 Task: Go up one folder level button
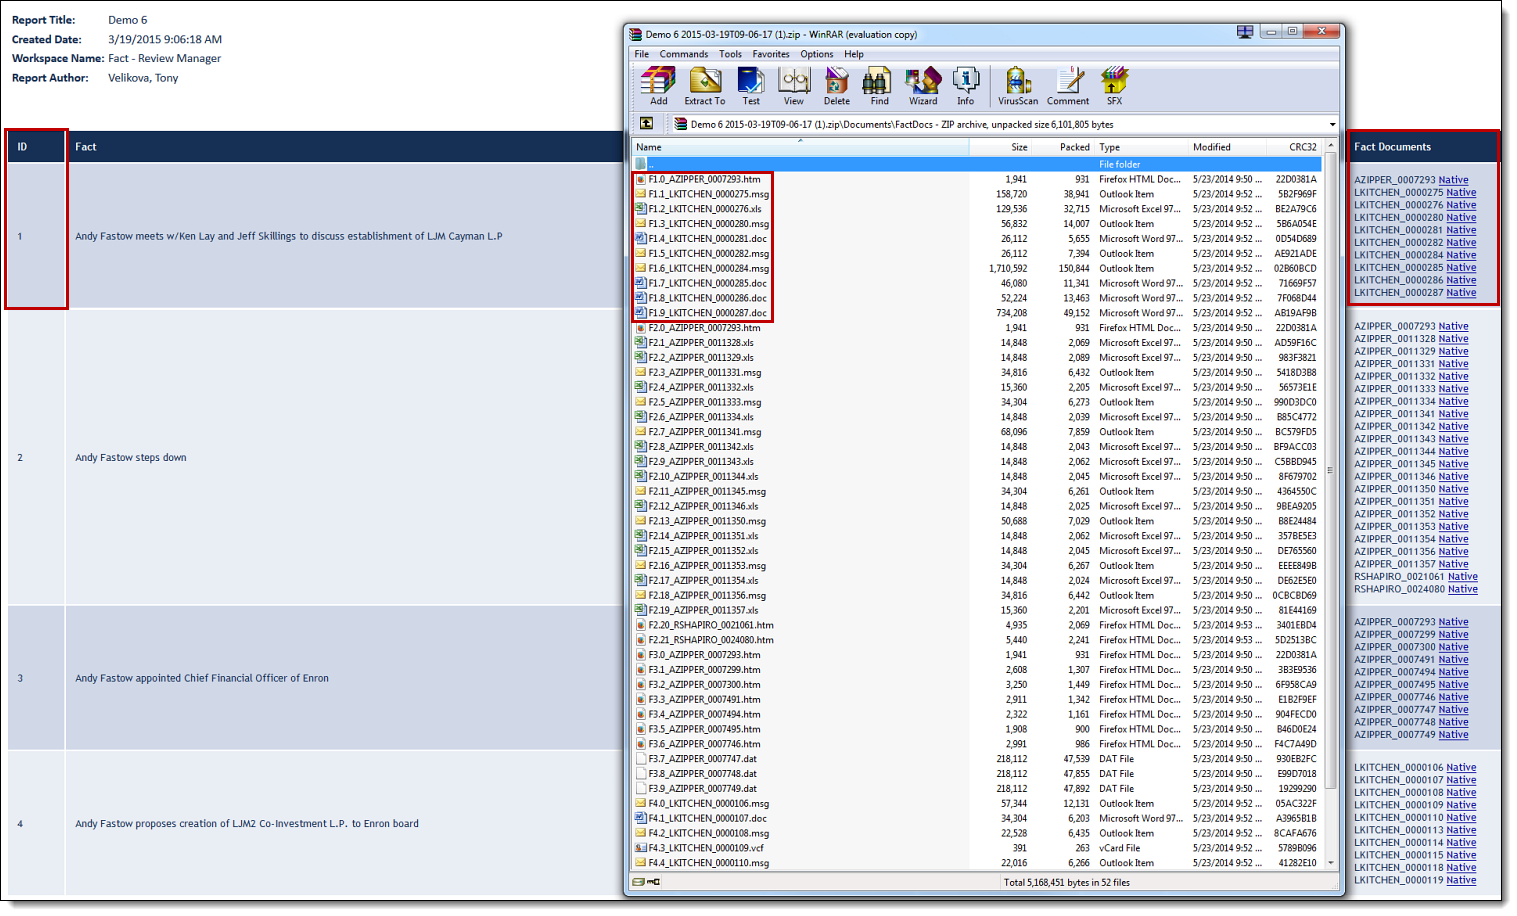[647, 124]
